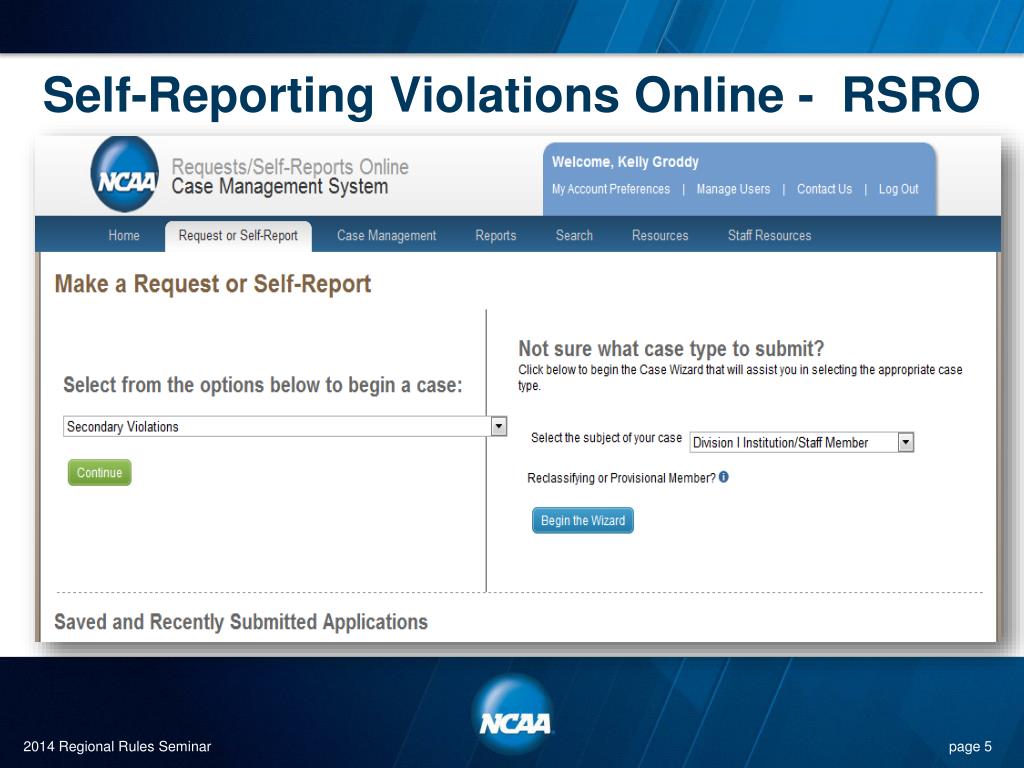Screen dimensions: 1024x768
Task: Click the Welcome, Kelly Groddy text
Action: pyautogui.click(x=625, y=161)
